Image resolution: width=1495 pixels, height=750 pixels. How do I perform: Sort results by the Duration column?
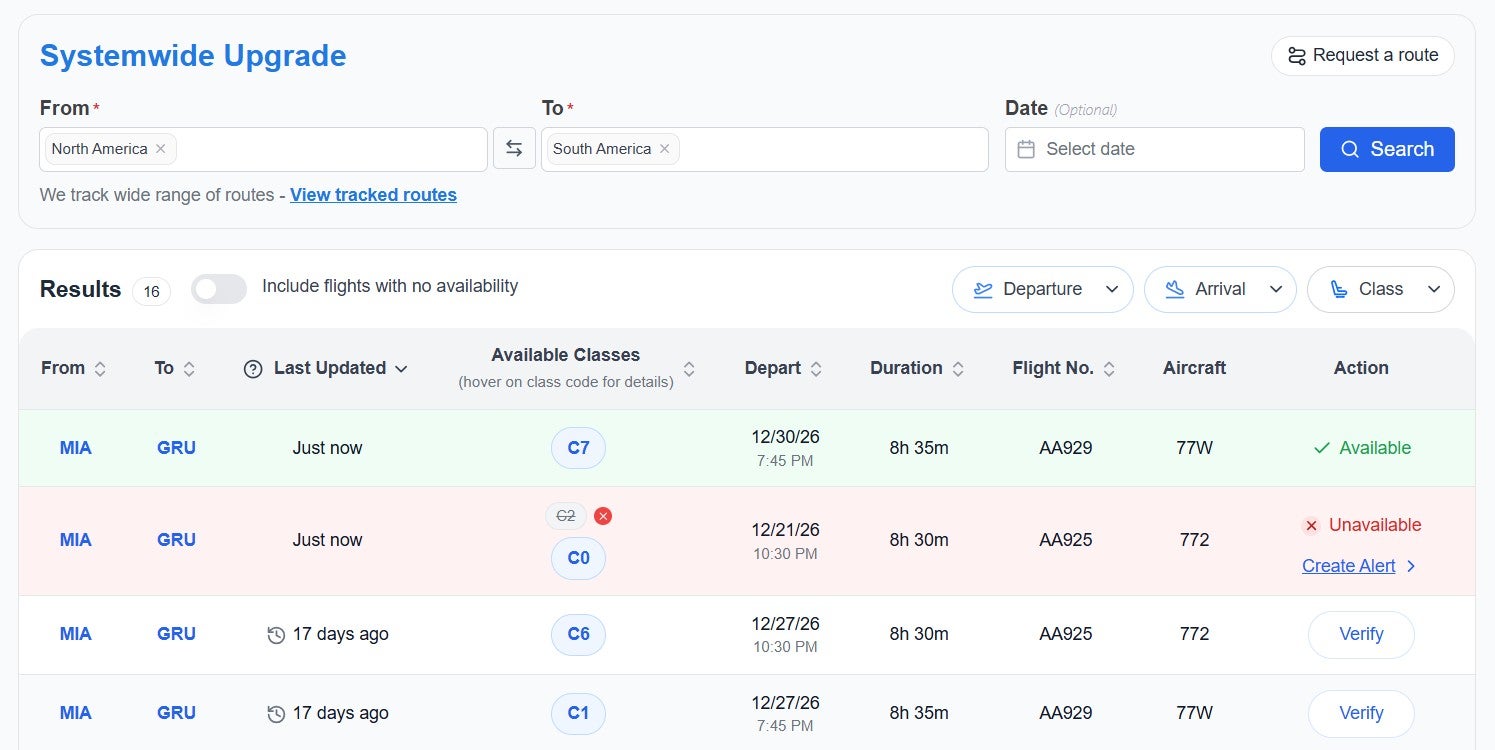point(916,368)
